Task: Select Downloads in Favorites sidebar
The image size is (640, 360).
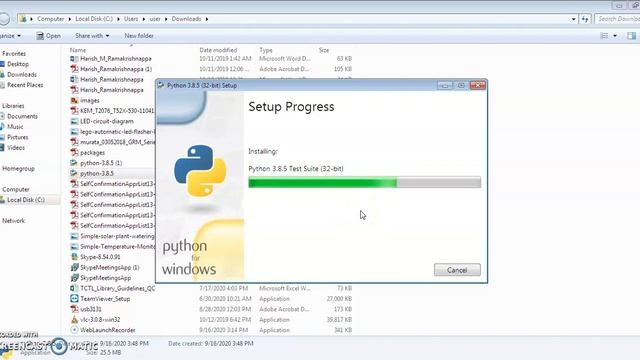Action: point(22,75)
